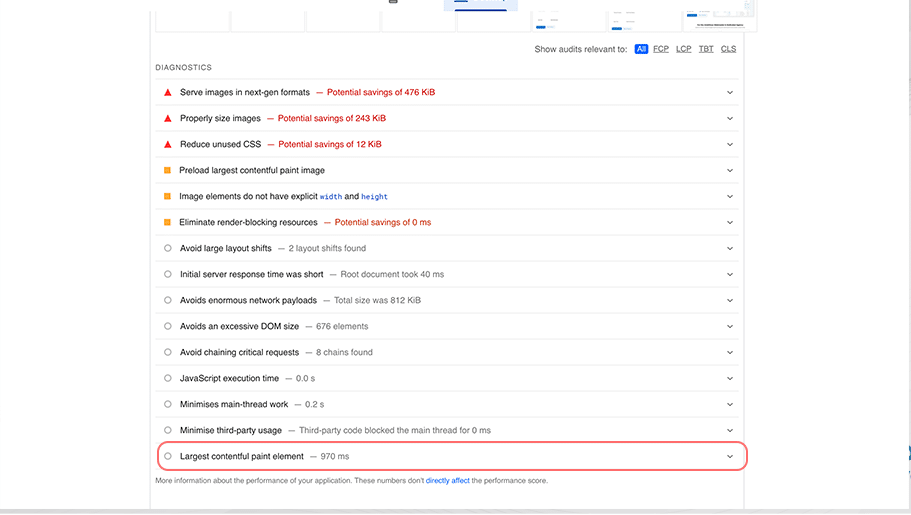Image resolution: width=911 pixels, height=515 pixels.
Task: Click 'Potential savings of 12 KiB' text
Action: pyautogui.click(x=330, y=144)
